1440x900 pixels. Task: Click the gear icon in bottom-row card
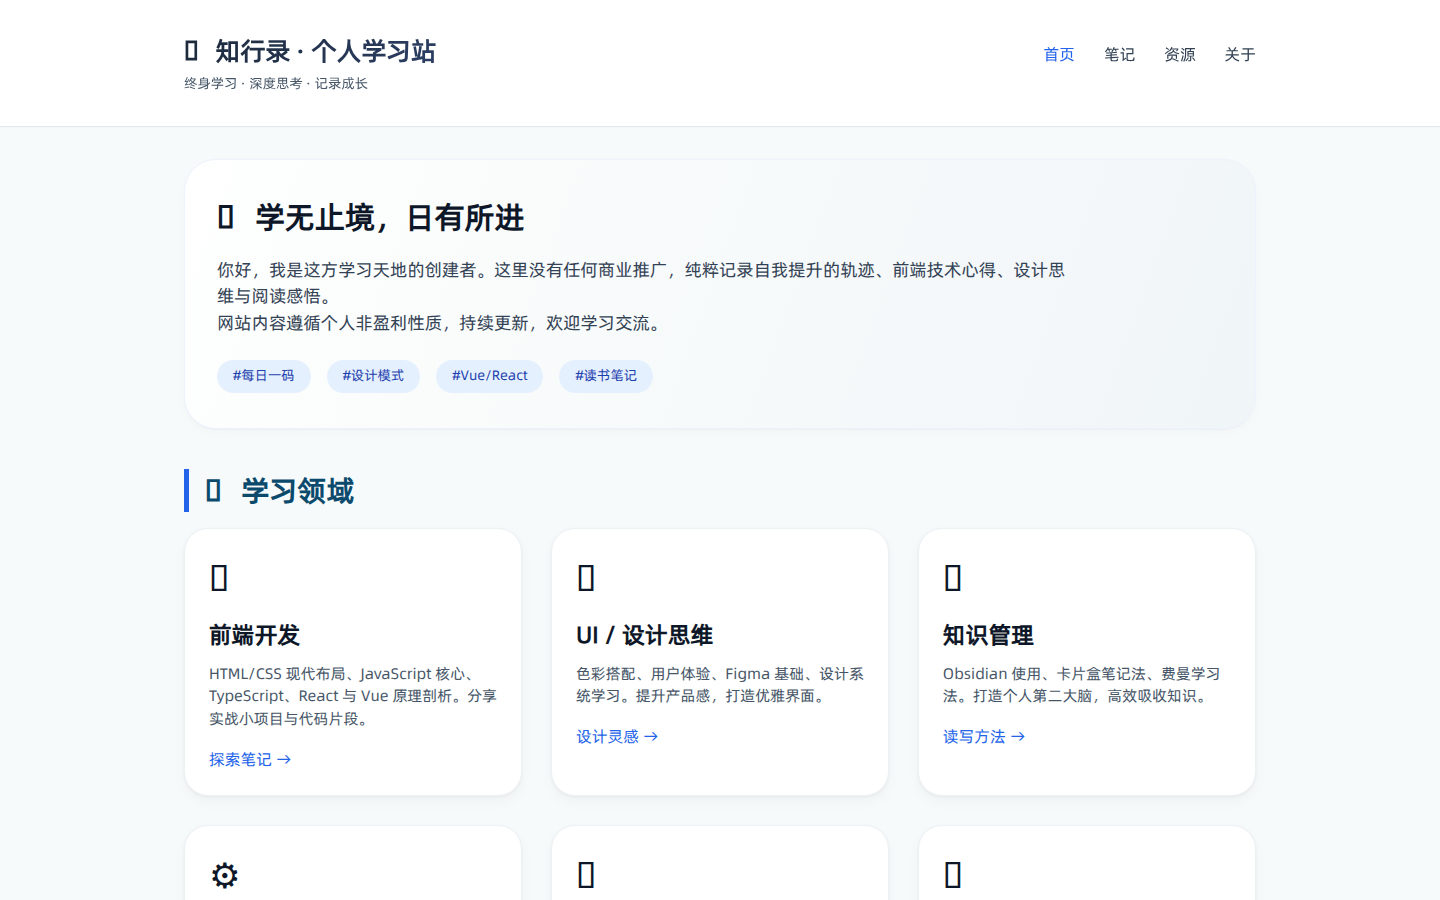225,875
